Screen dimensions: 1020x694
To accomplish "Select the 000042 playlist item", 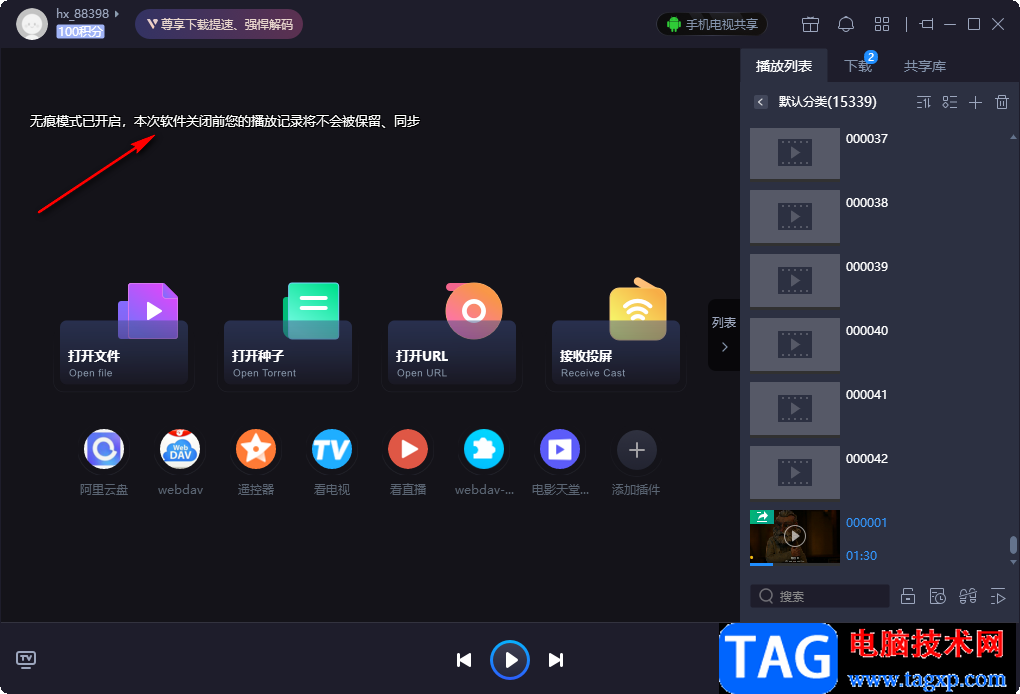I will (x=879, y=472).
